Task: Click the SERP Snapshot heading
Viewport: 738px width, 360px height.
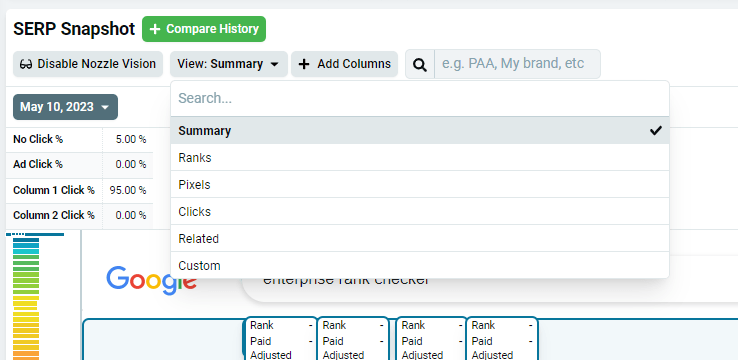Action: [74, 29]
